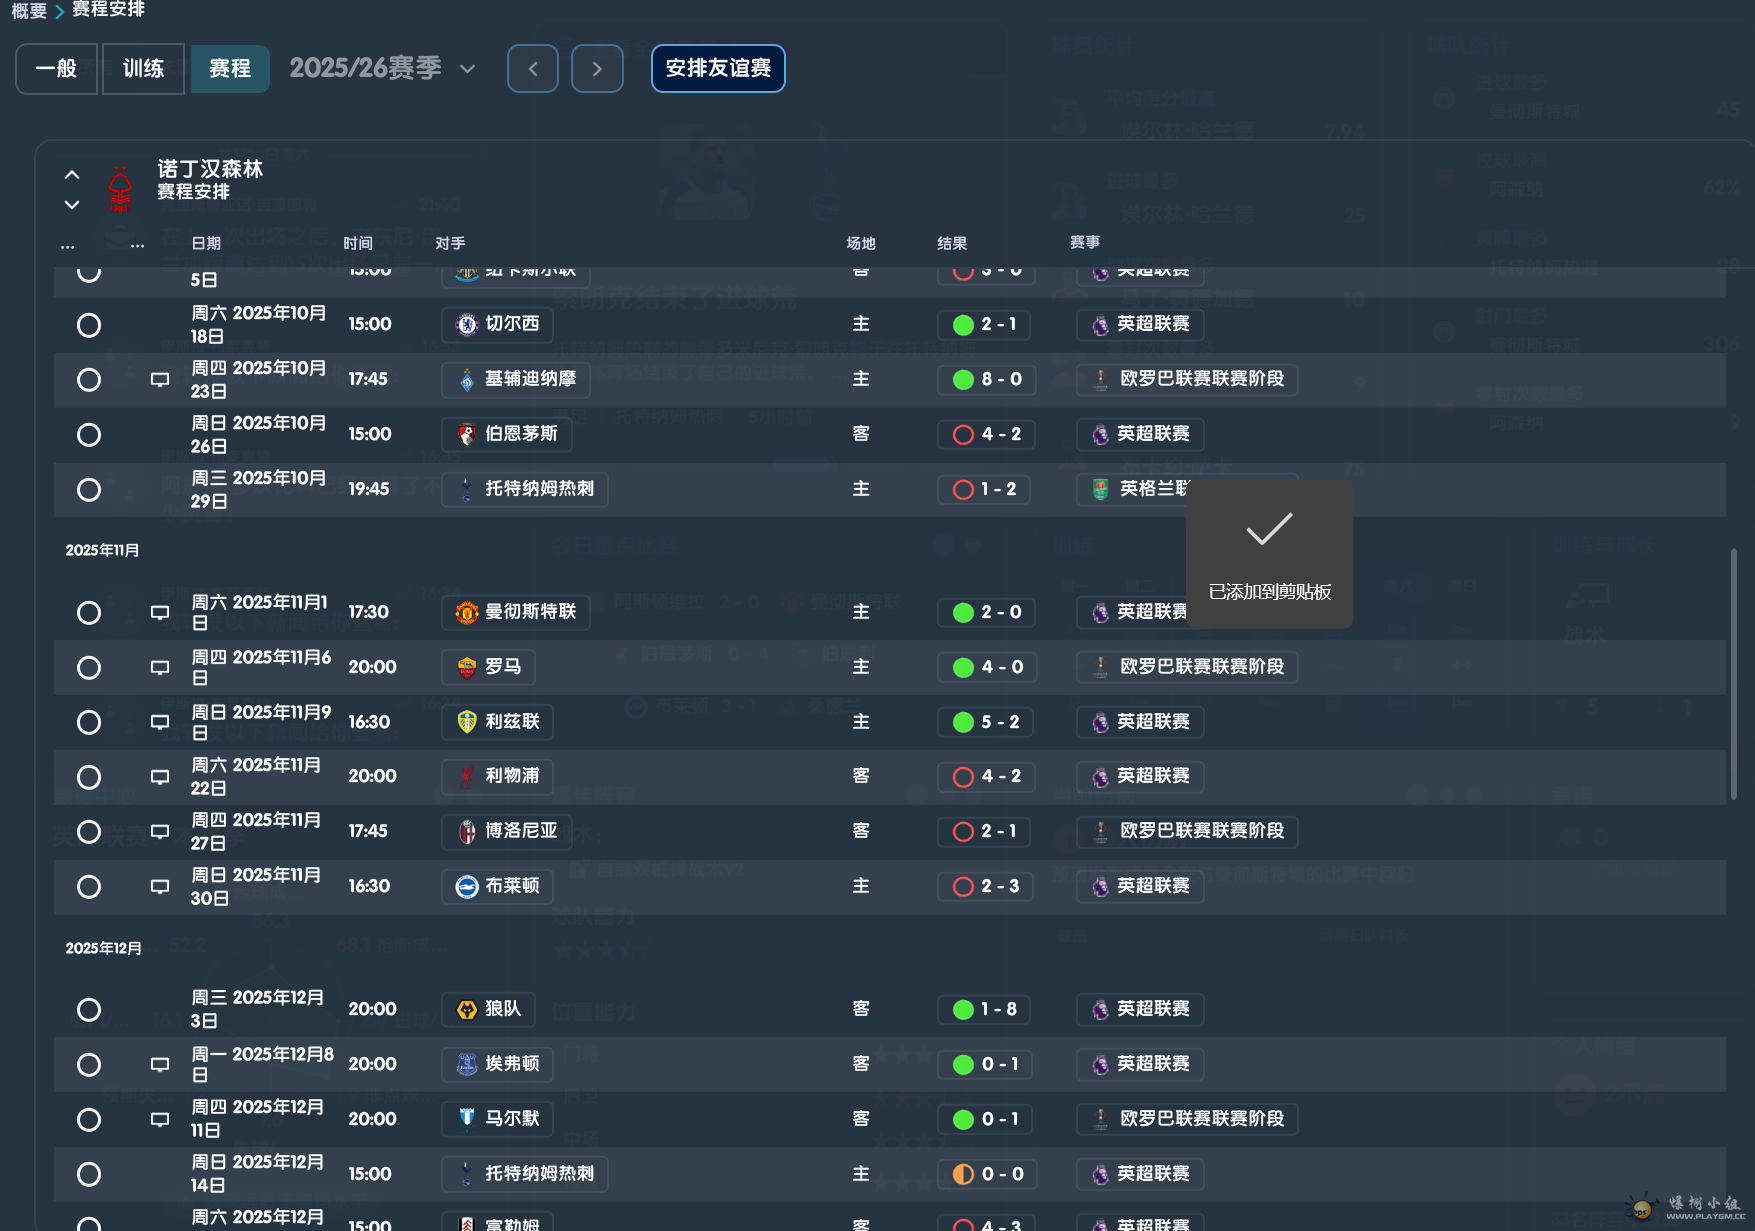Select the radio circle for Manchester United match
The height and width of the screenshot is (1231, 1755).
[89, 613]
